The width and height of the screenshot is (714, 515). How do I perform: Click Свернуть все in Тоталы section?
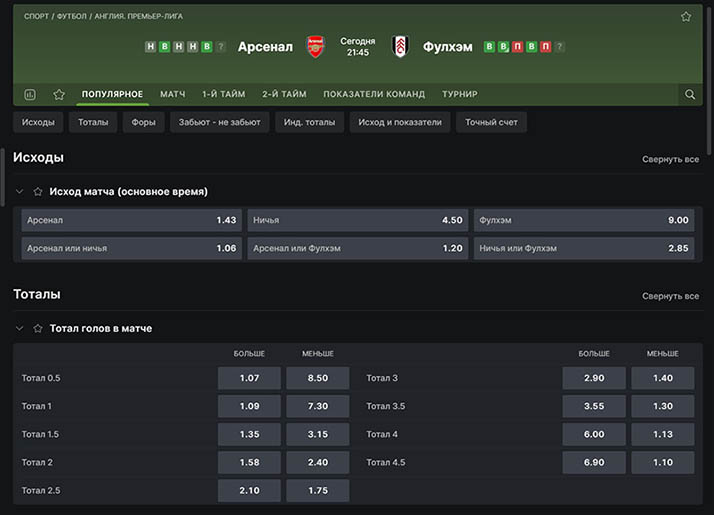pyautogui.click(x=670, y=296)
